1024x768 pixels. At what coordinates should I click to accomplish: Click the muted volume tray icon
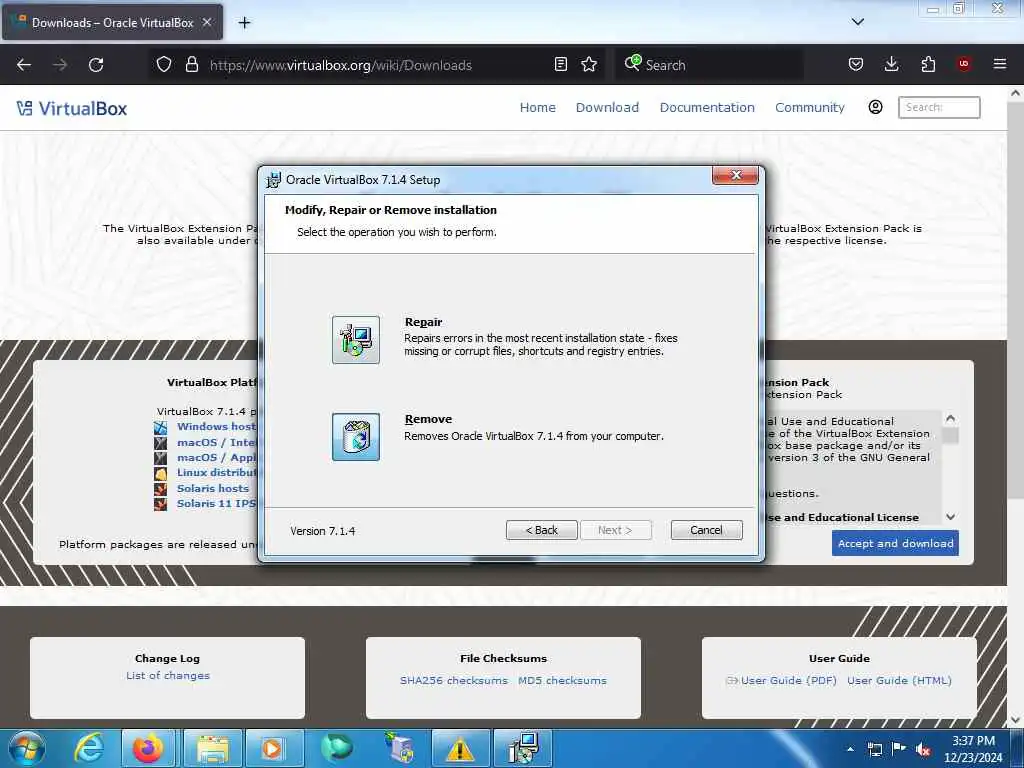923,749
